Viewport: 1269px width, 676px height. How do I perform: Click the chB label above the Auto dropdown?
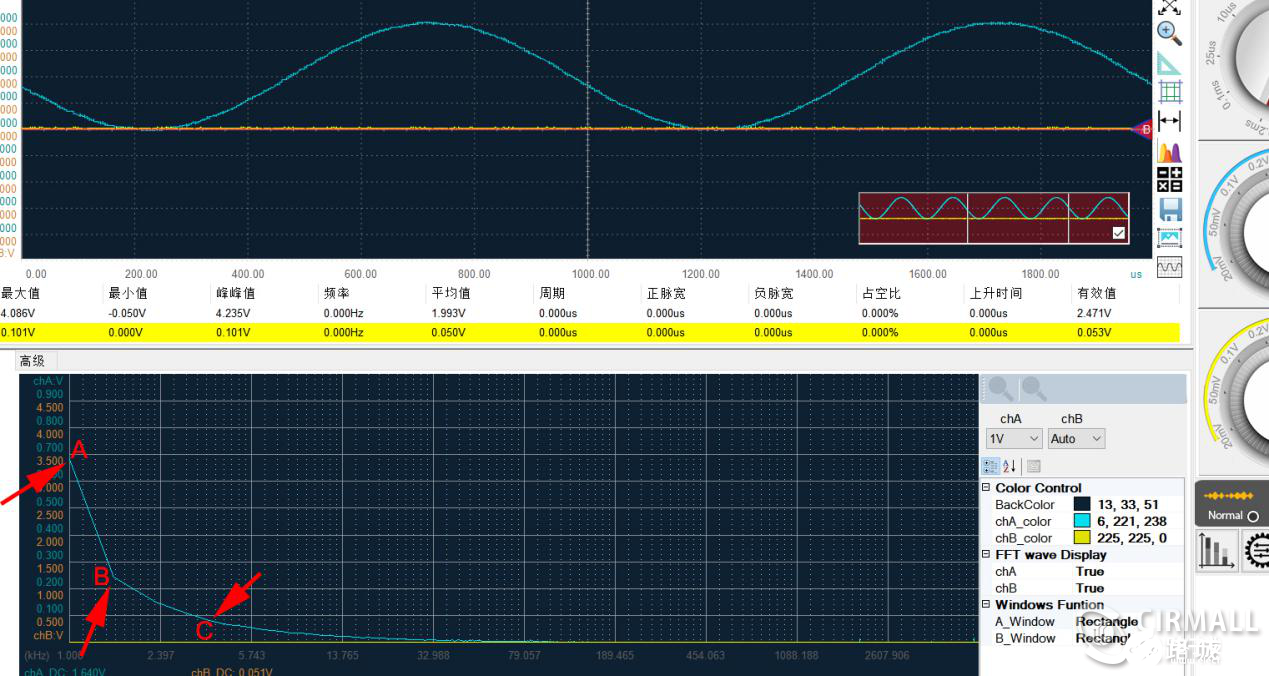pyautogui.click(x=1071, y=419)
